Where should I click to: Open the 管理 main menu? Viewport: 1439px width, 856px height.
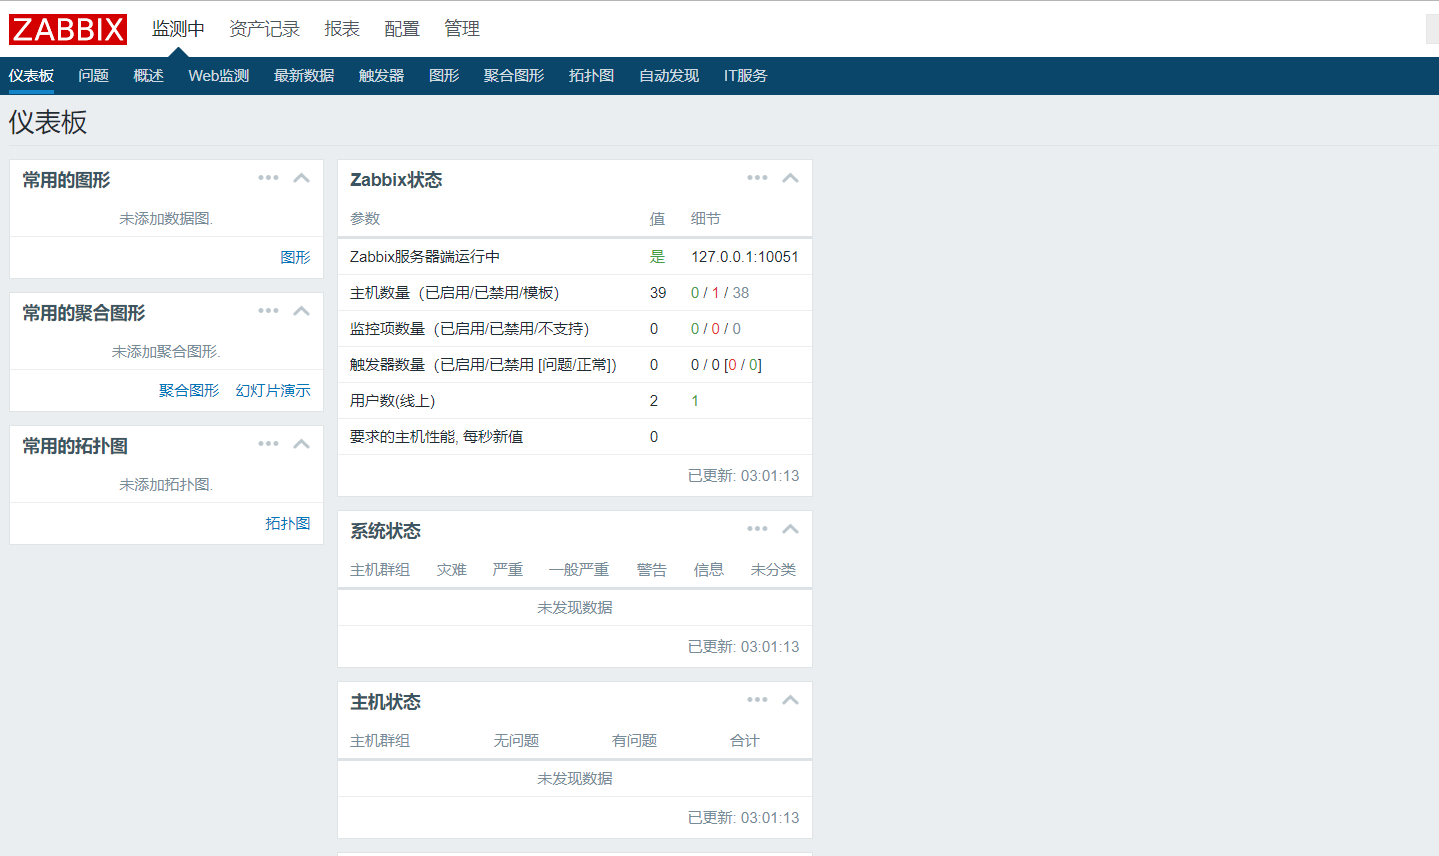[462, 29]
